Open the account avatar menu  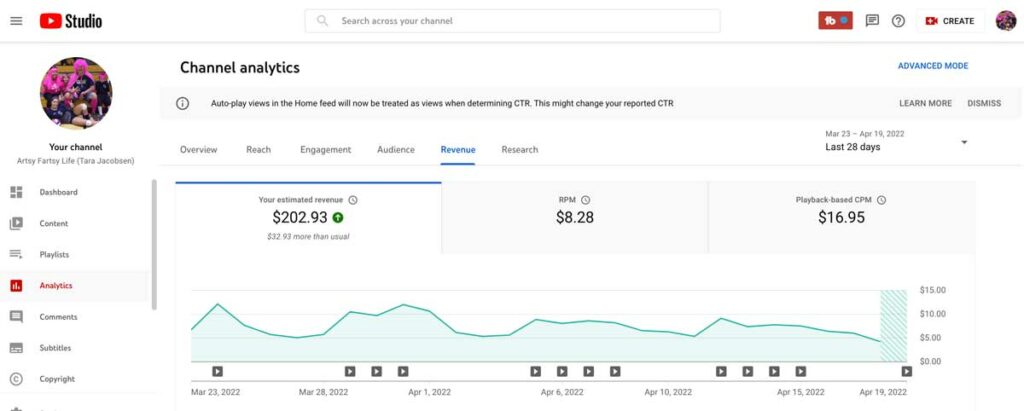click(1006, 21)
